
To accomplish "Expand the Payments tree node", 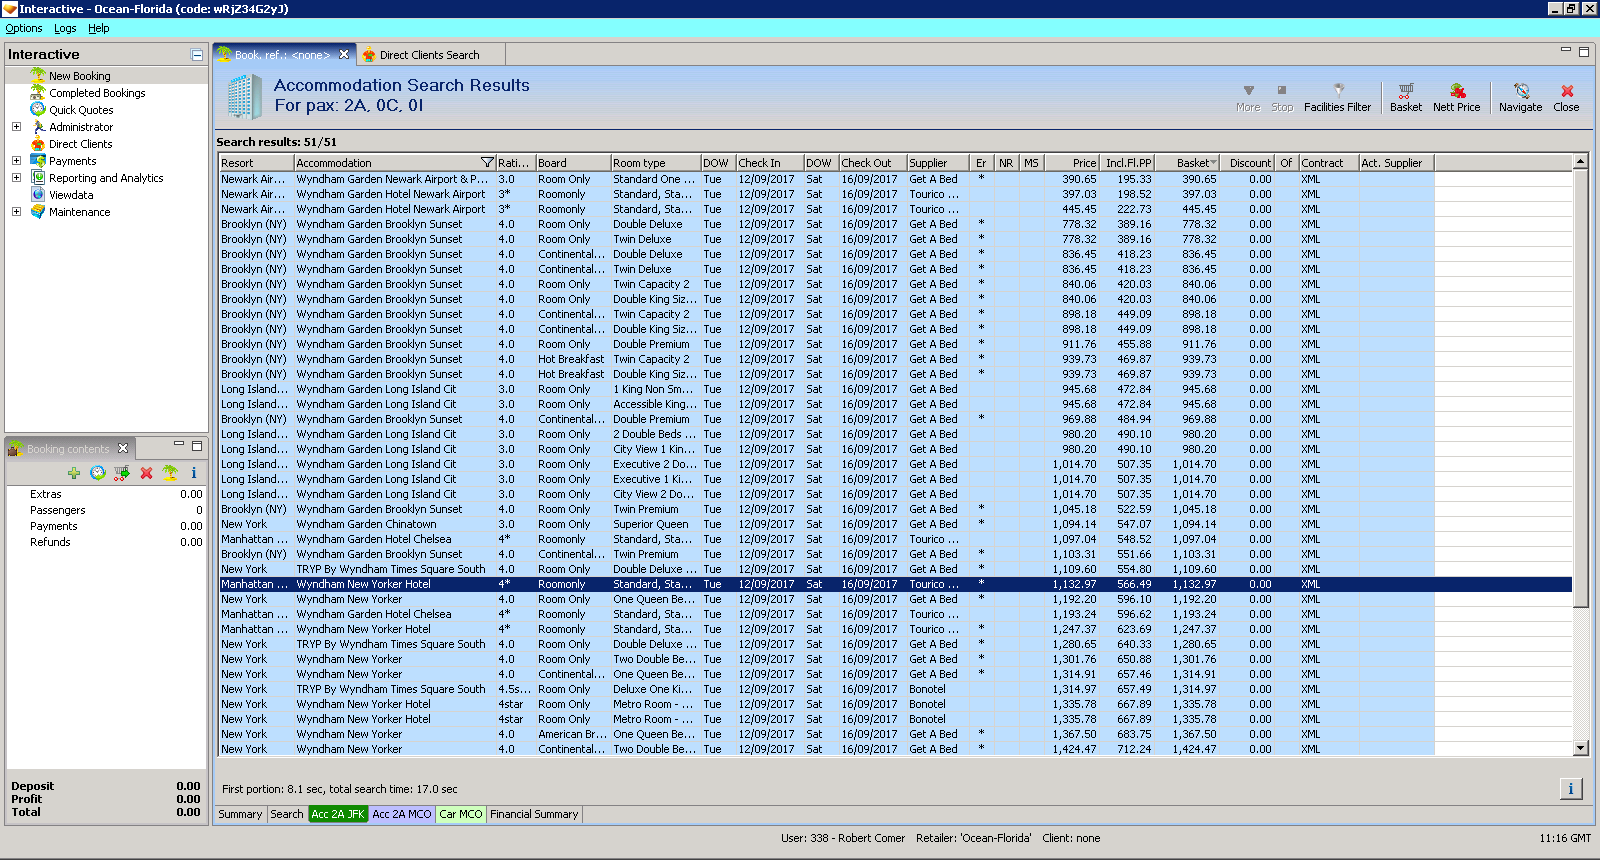I will [x=16, y=161].
